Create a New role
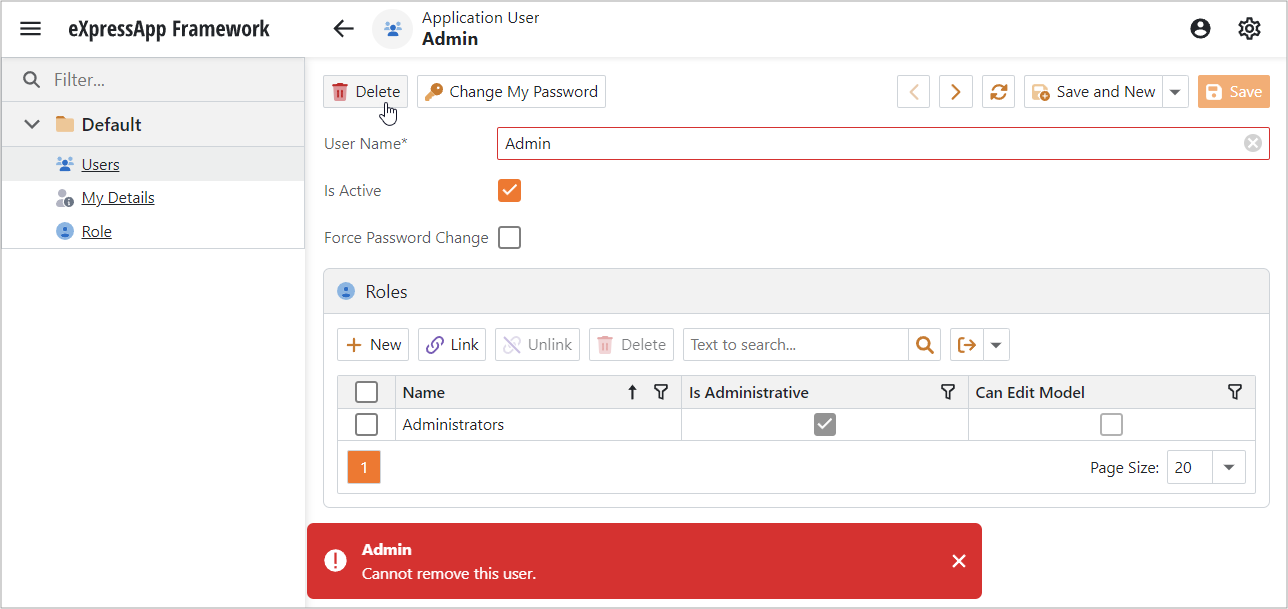 (x=373, y=344)
